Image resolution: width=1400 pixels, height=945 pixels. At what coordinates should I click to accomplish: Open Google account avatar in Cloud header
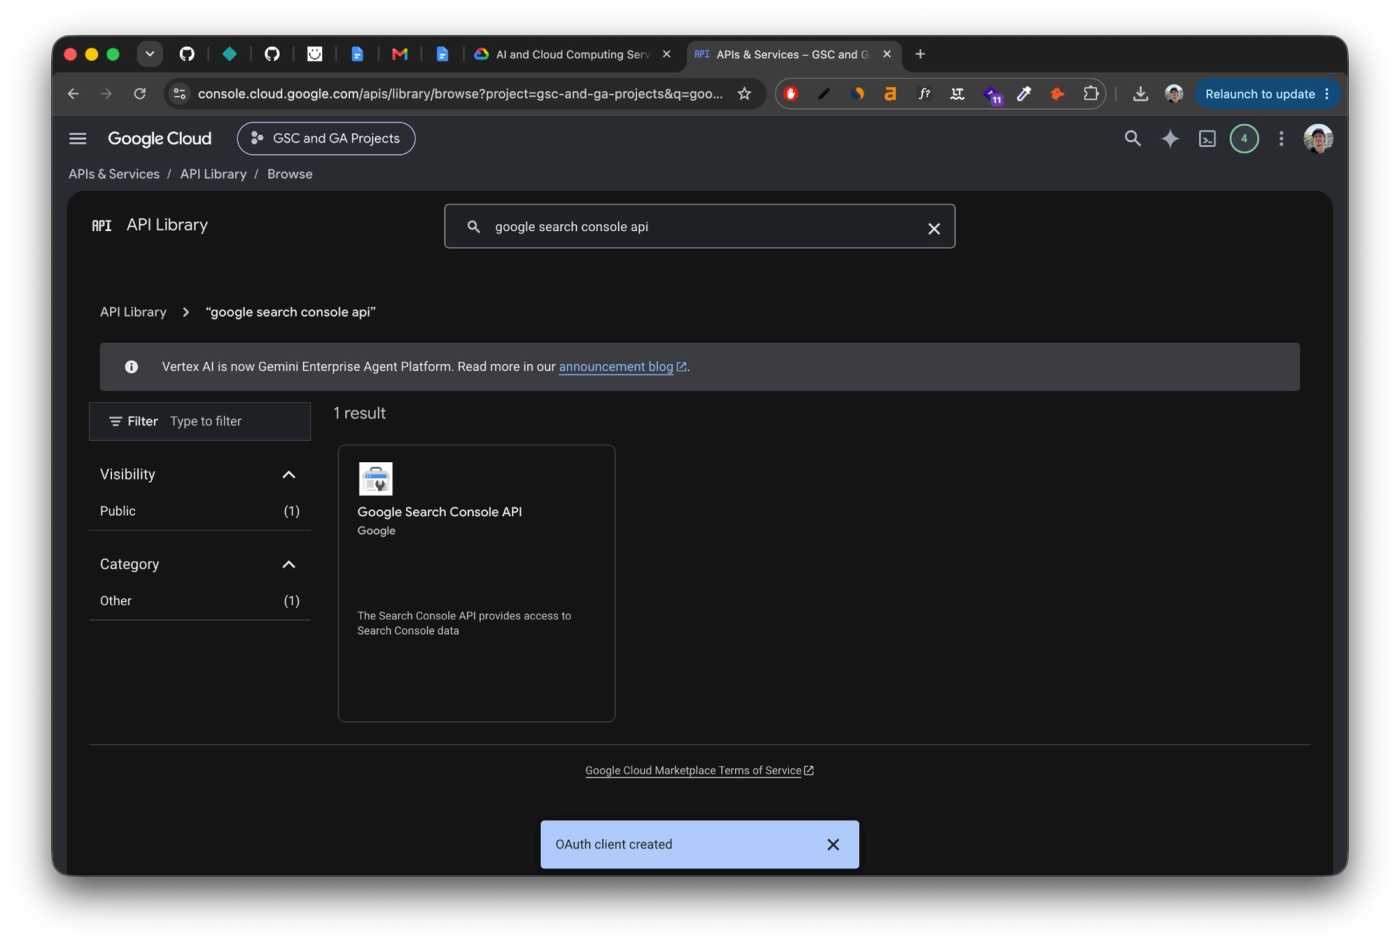point(1318,139)
